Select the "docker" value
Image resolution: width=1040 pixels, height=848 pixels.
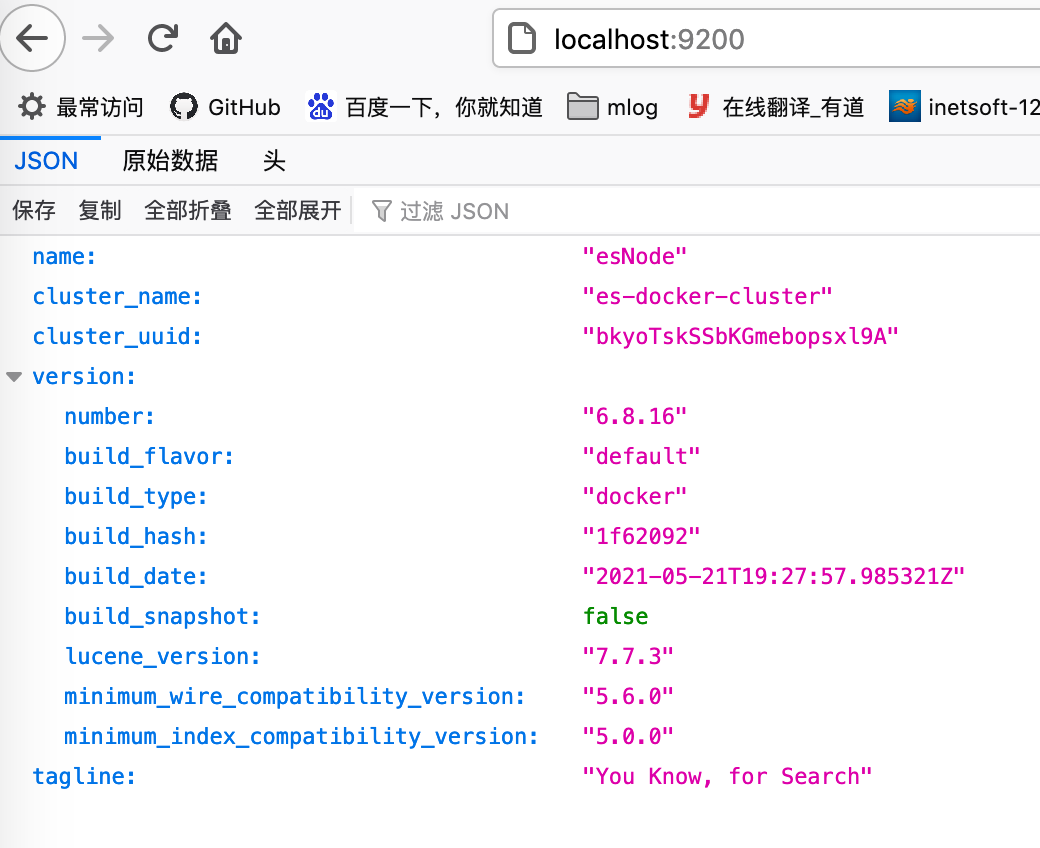[634, 497]
